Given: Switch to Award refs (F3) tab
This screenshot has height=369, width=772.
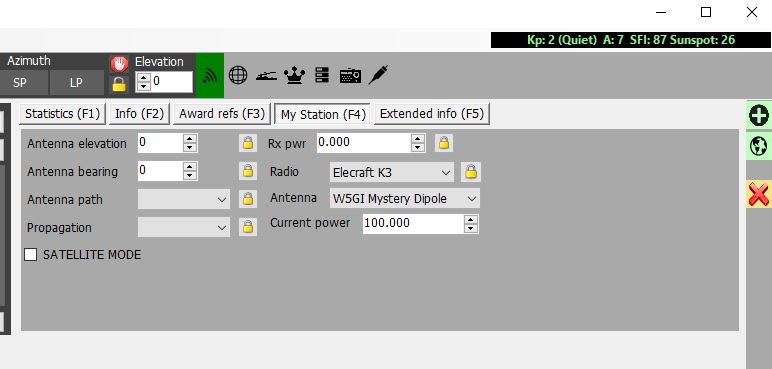Looking at the screenshot, I should [x=222, y=114].
